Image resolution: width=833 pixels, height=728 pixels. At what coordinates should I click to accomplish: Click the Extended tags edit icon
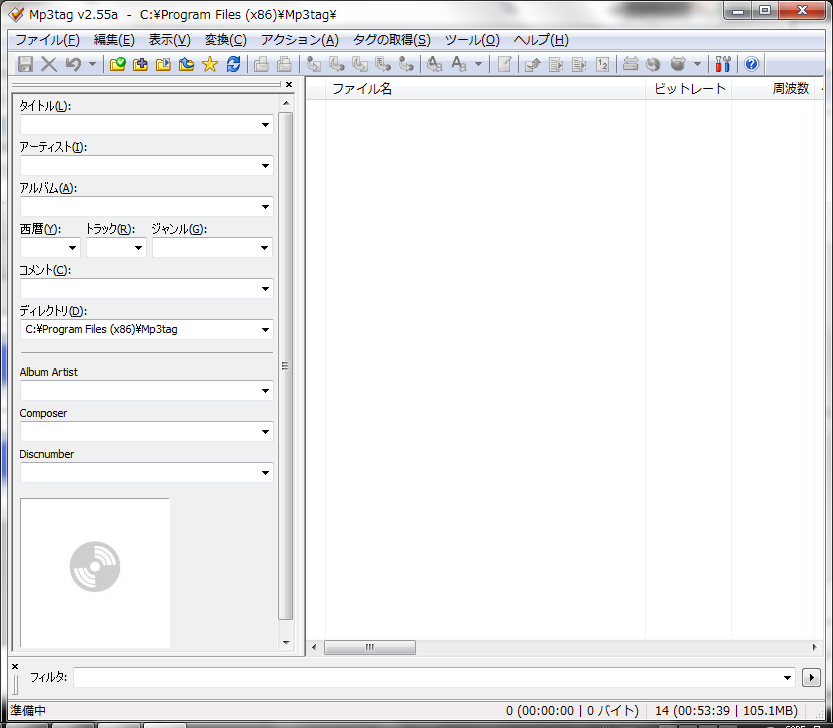pos(504,64)
